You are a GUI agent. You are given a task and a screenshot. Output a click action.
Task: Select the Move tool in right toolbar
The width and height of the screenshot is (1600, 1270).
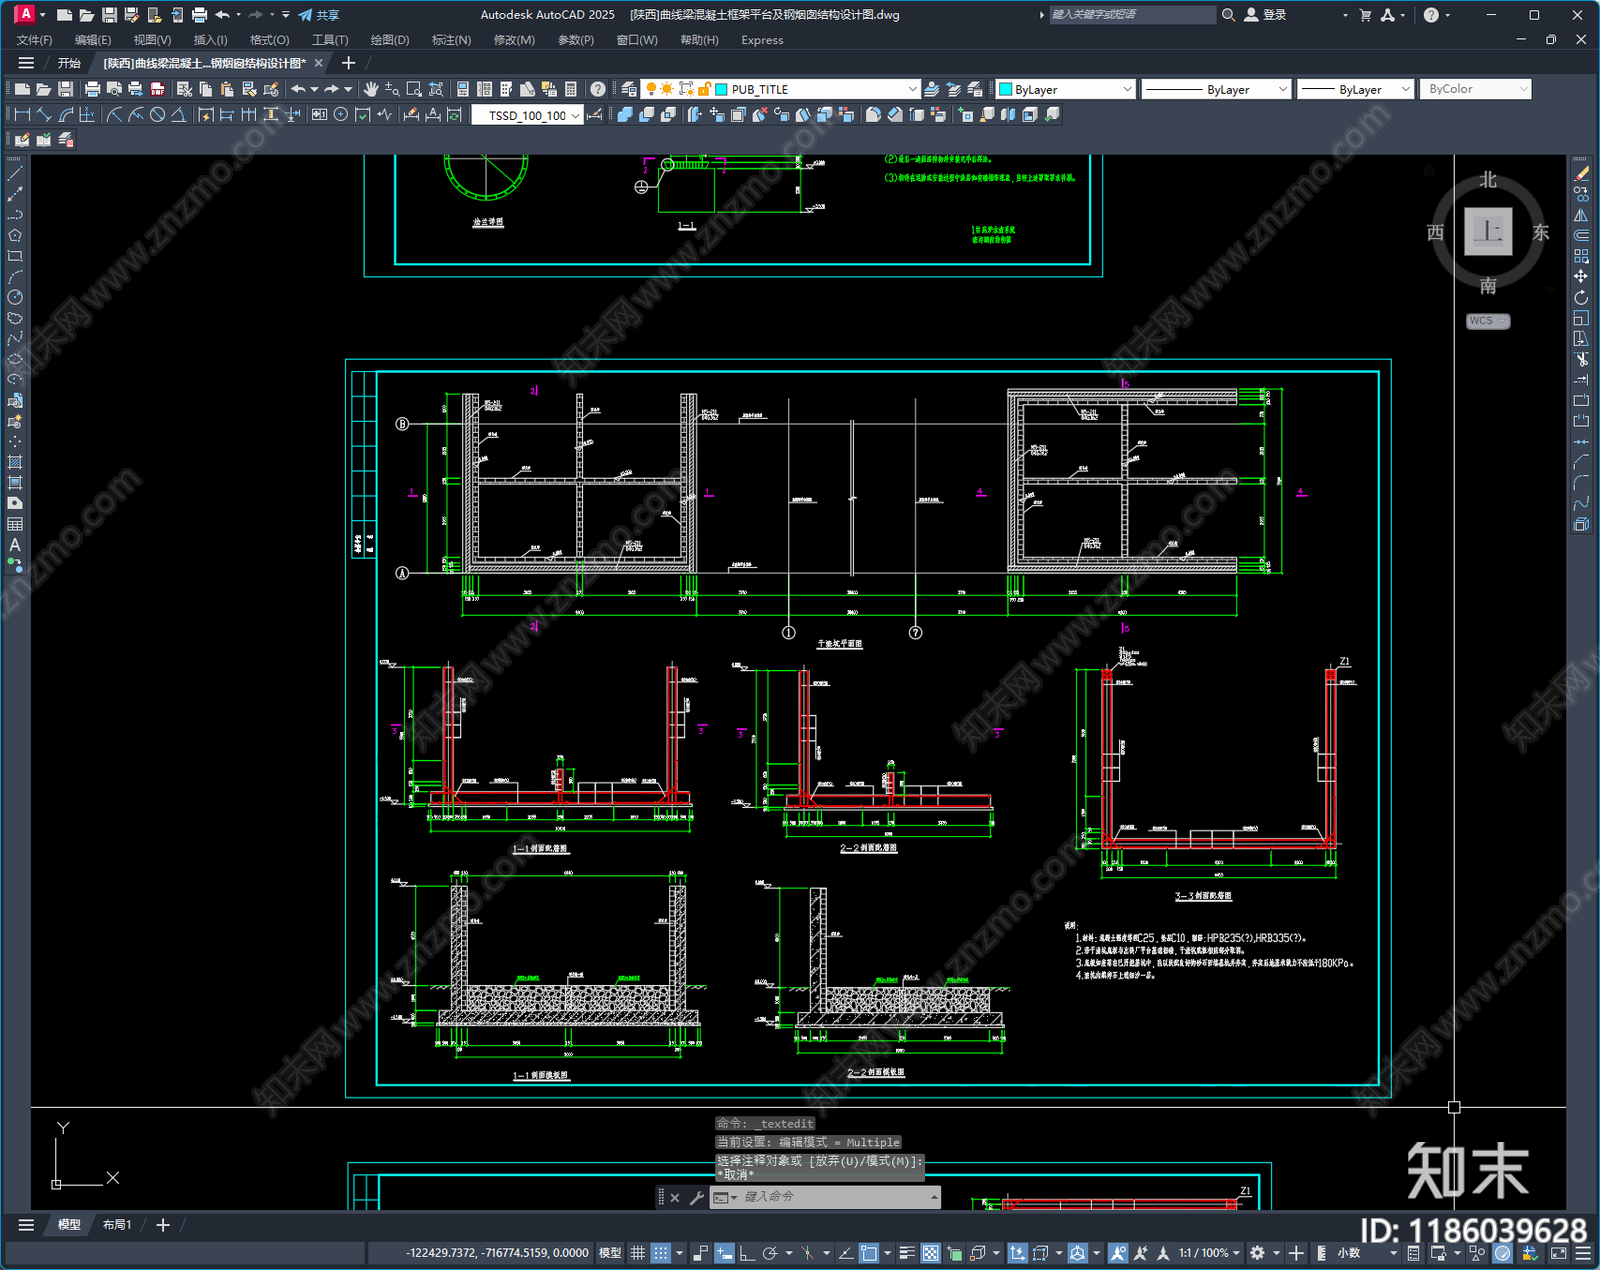1581,277
